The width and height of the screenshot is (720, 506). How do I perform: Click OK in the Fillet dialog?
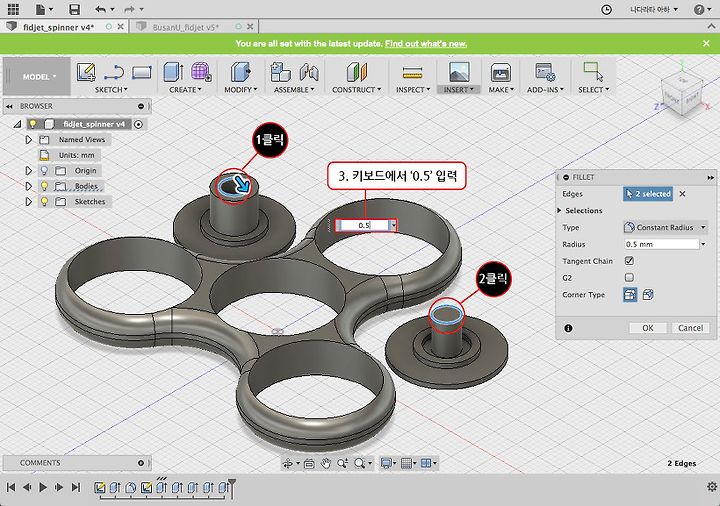click(648, 328)
